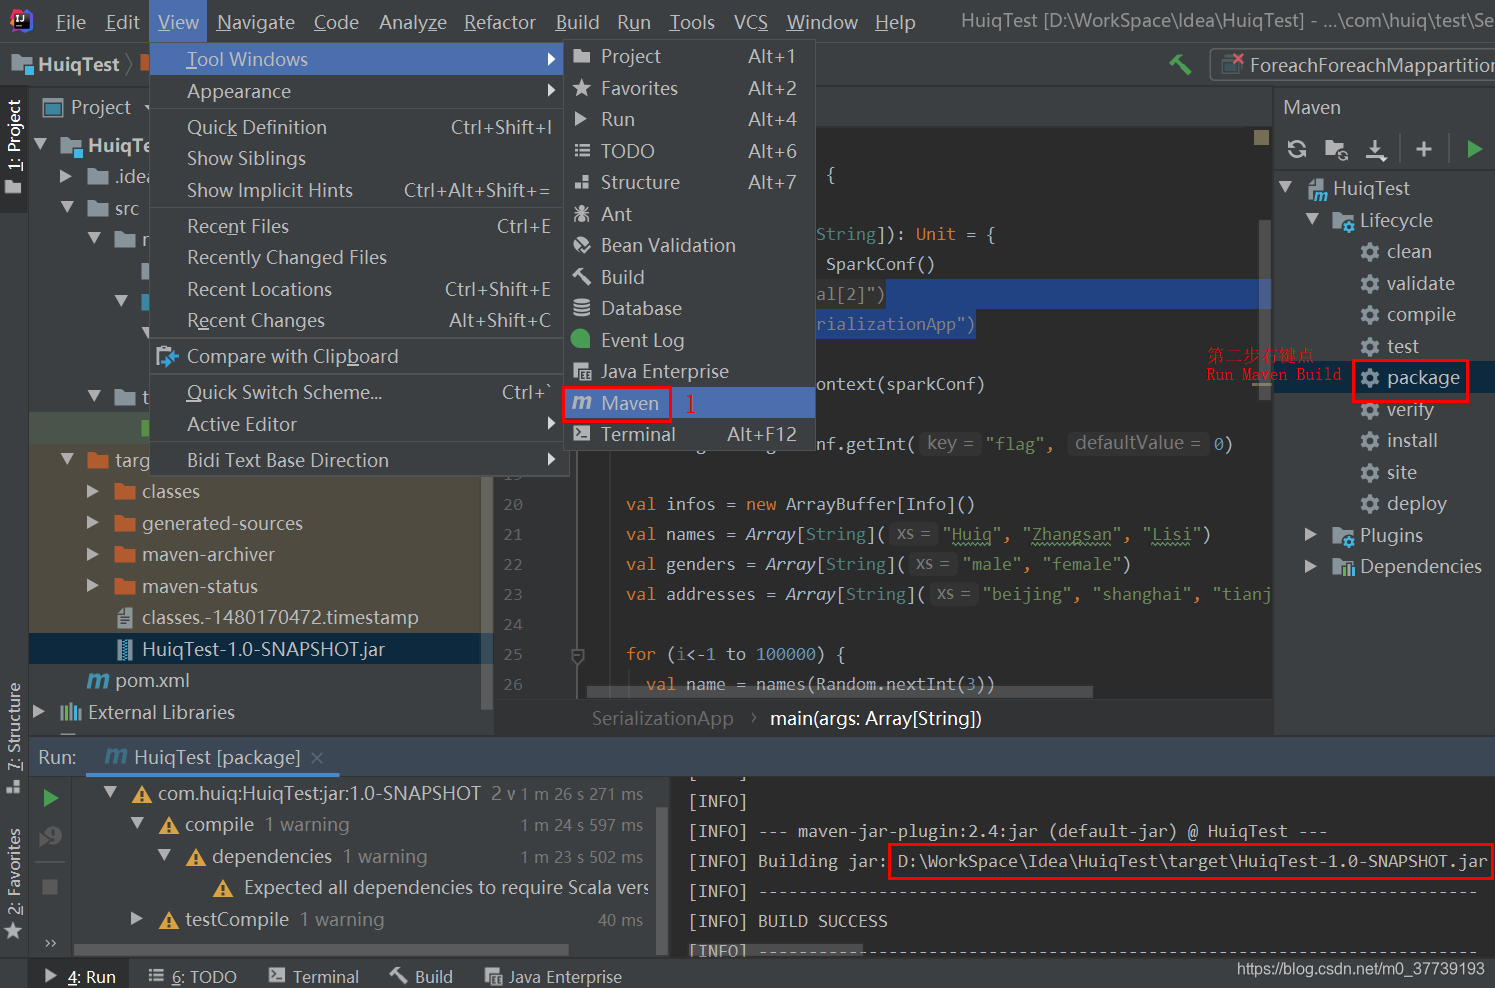Expand the generated-sources folder
The image size is (1495, 988).
93,523
